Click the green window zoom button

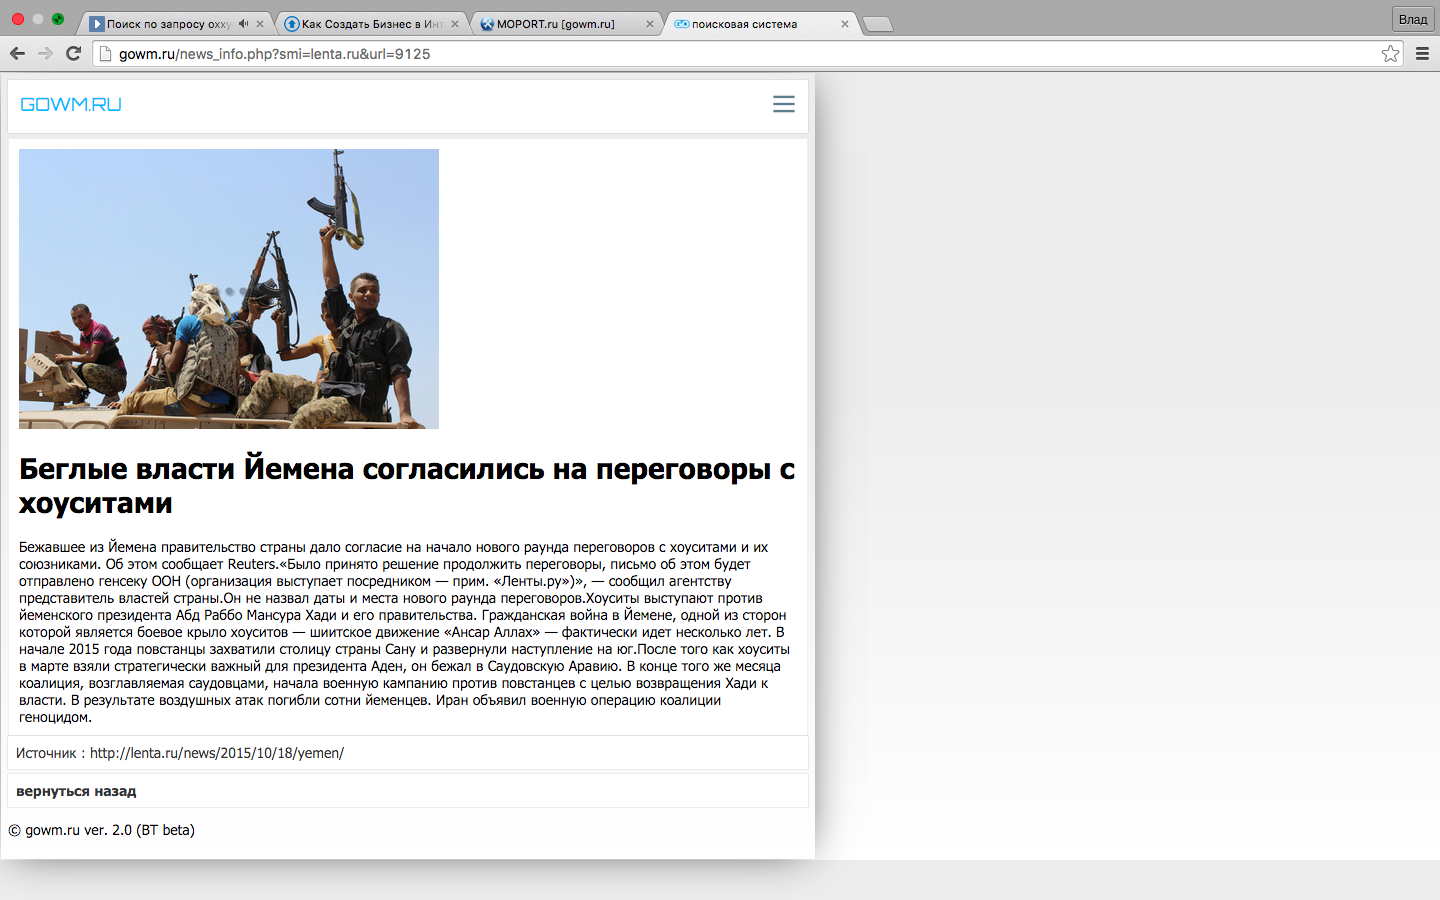point(58,19)
